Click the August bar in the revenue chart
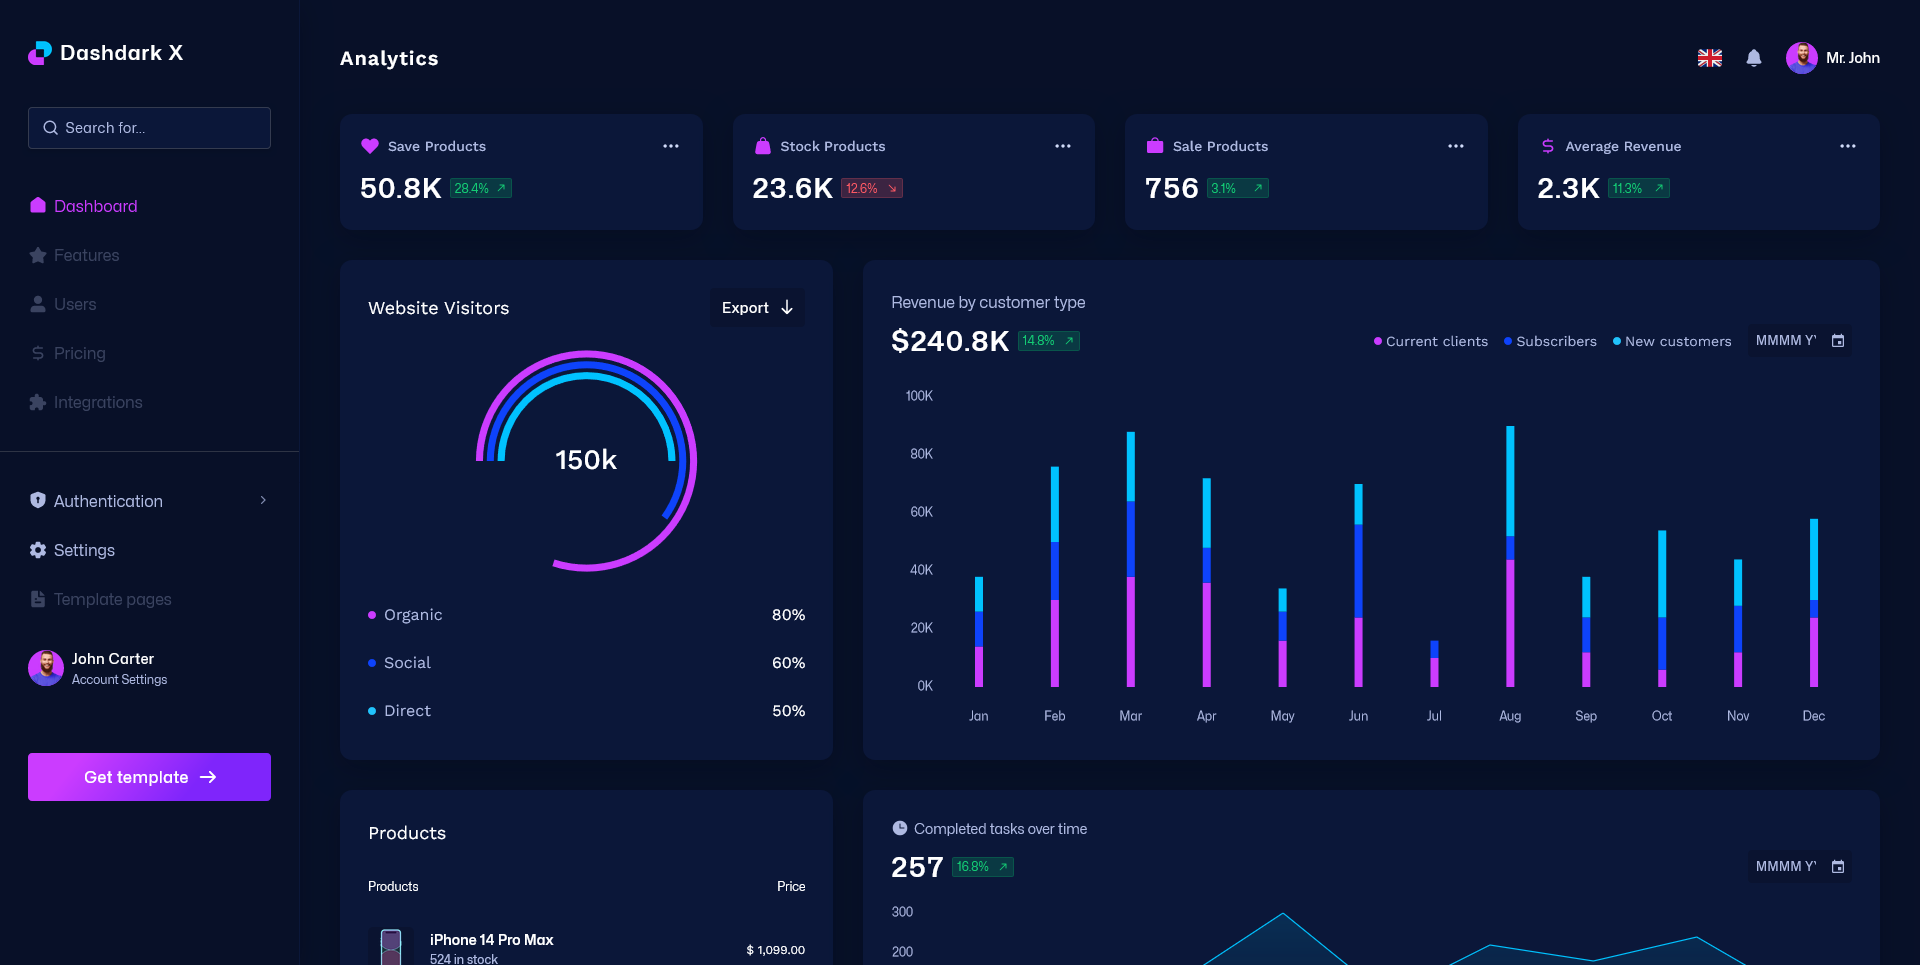This screenshot has height=965, width=1920. pos(1509,556)
